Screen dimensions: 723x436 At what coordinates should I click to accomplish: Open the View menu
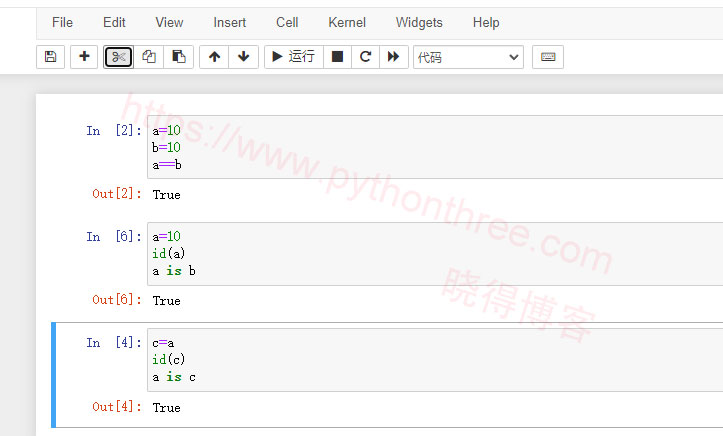[169, 23]
